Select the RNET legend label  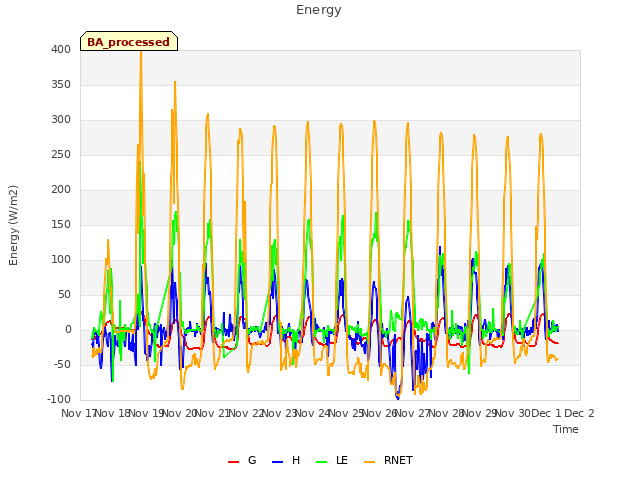398,460
